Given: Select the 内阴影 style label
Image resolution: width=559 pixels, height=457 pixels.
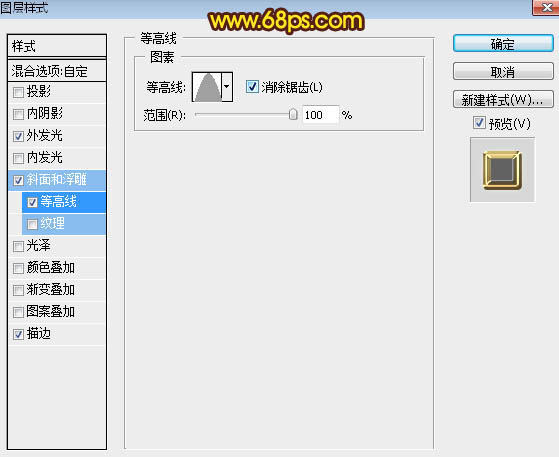Looking at the screenshot, I should 45,114.
